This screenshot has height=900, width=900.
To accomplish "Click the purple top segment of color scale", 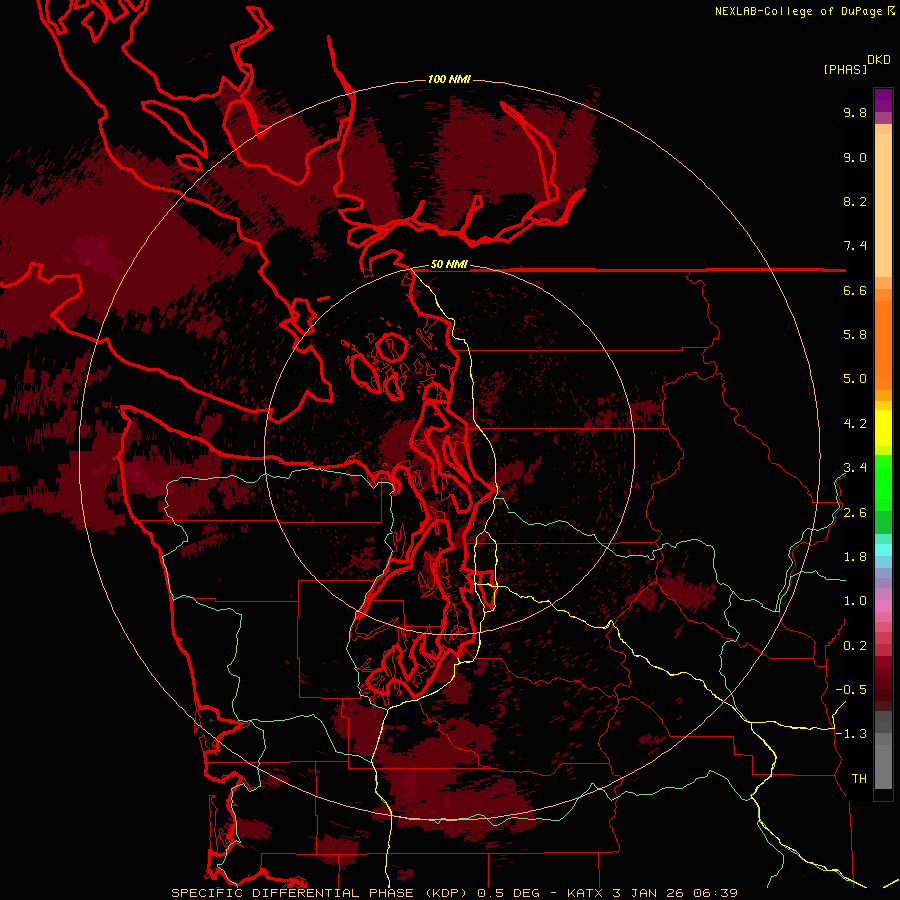I will pos(883,100).
